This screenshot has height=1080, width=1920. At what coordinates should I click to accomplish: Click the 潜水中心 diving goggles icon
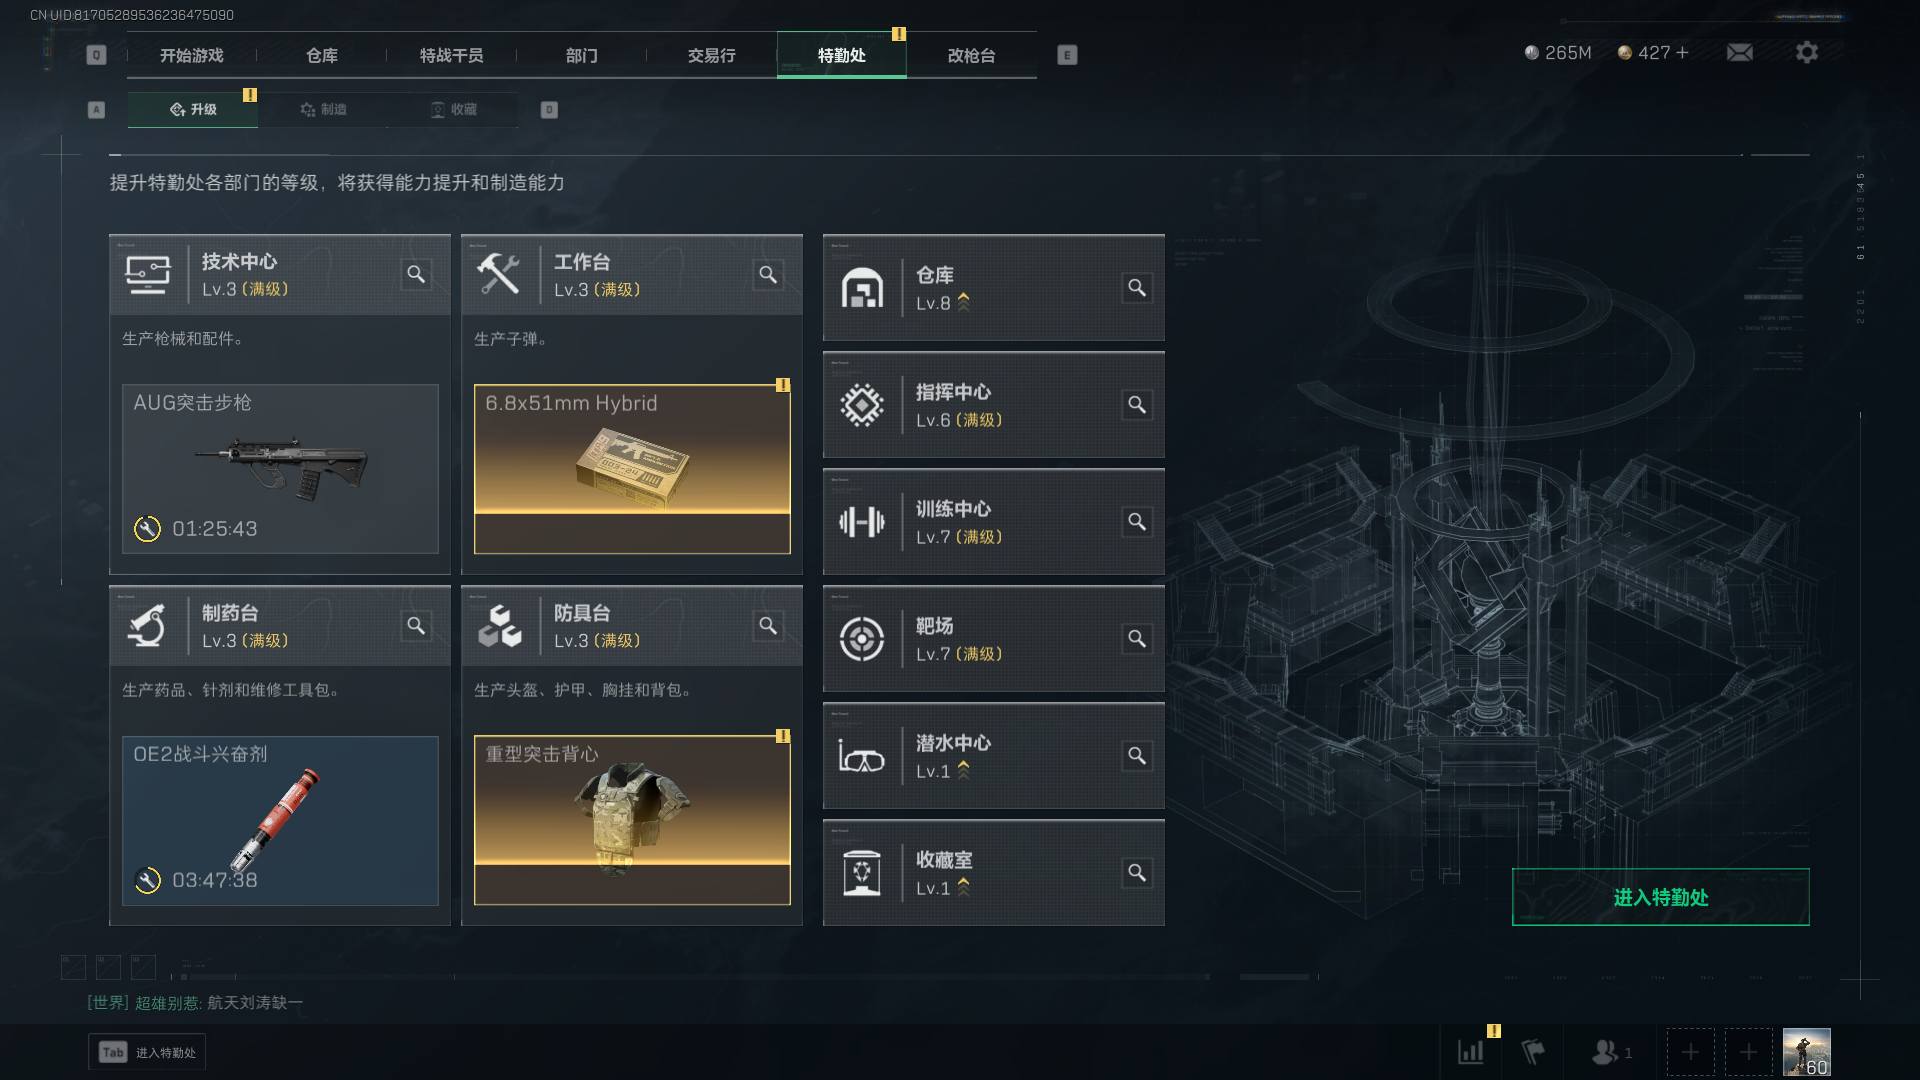[861, 756]
